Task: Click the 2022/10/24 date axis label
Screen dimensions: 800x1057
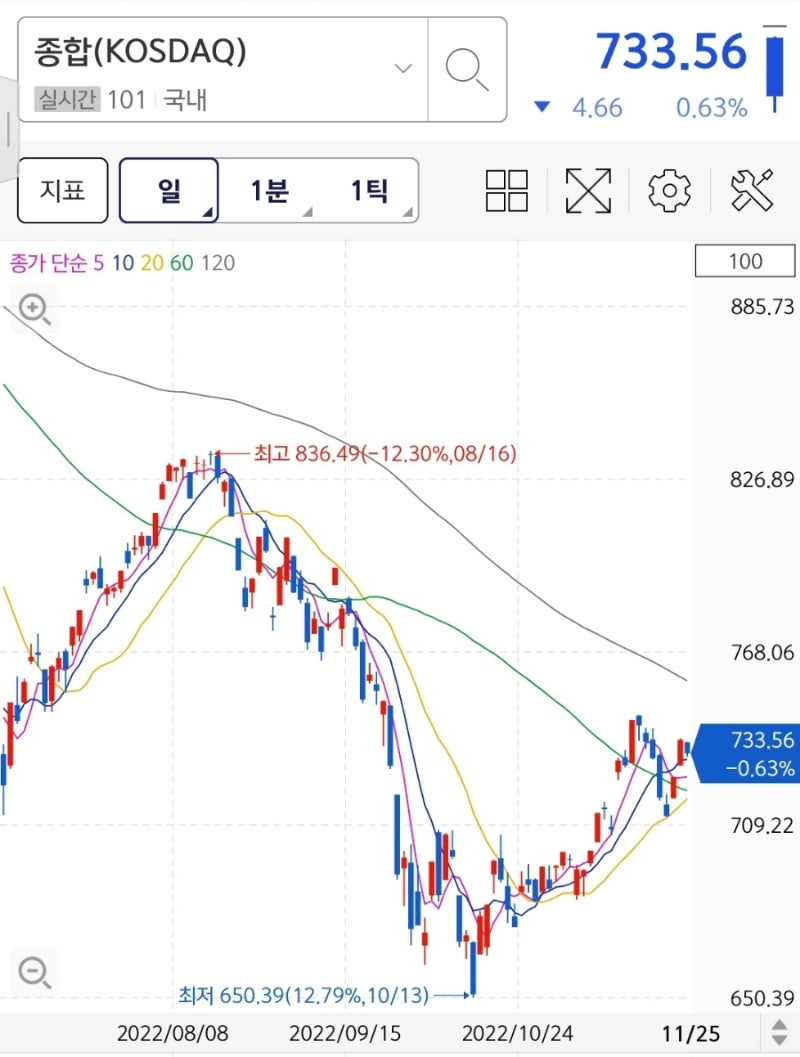Action: click(x=518, y=1033)
